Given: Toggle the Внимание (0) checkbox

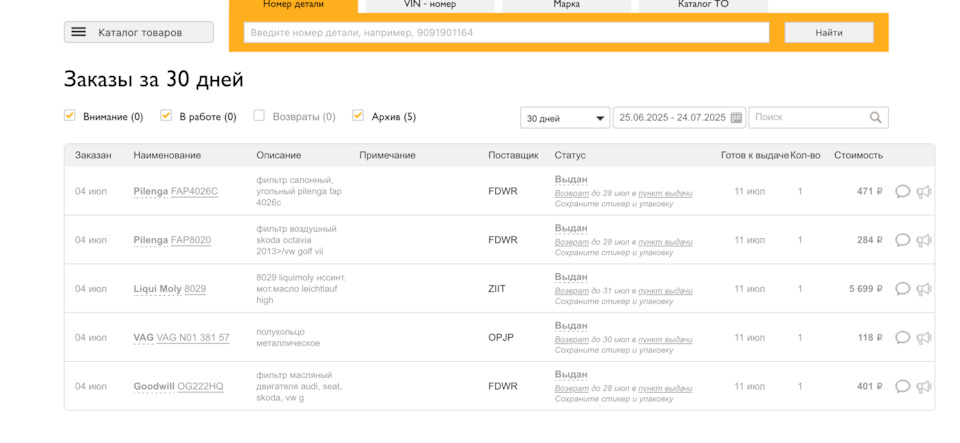Looking at the screenshot, I should click(x=70, y=116).
